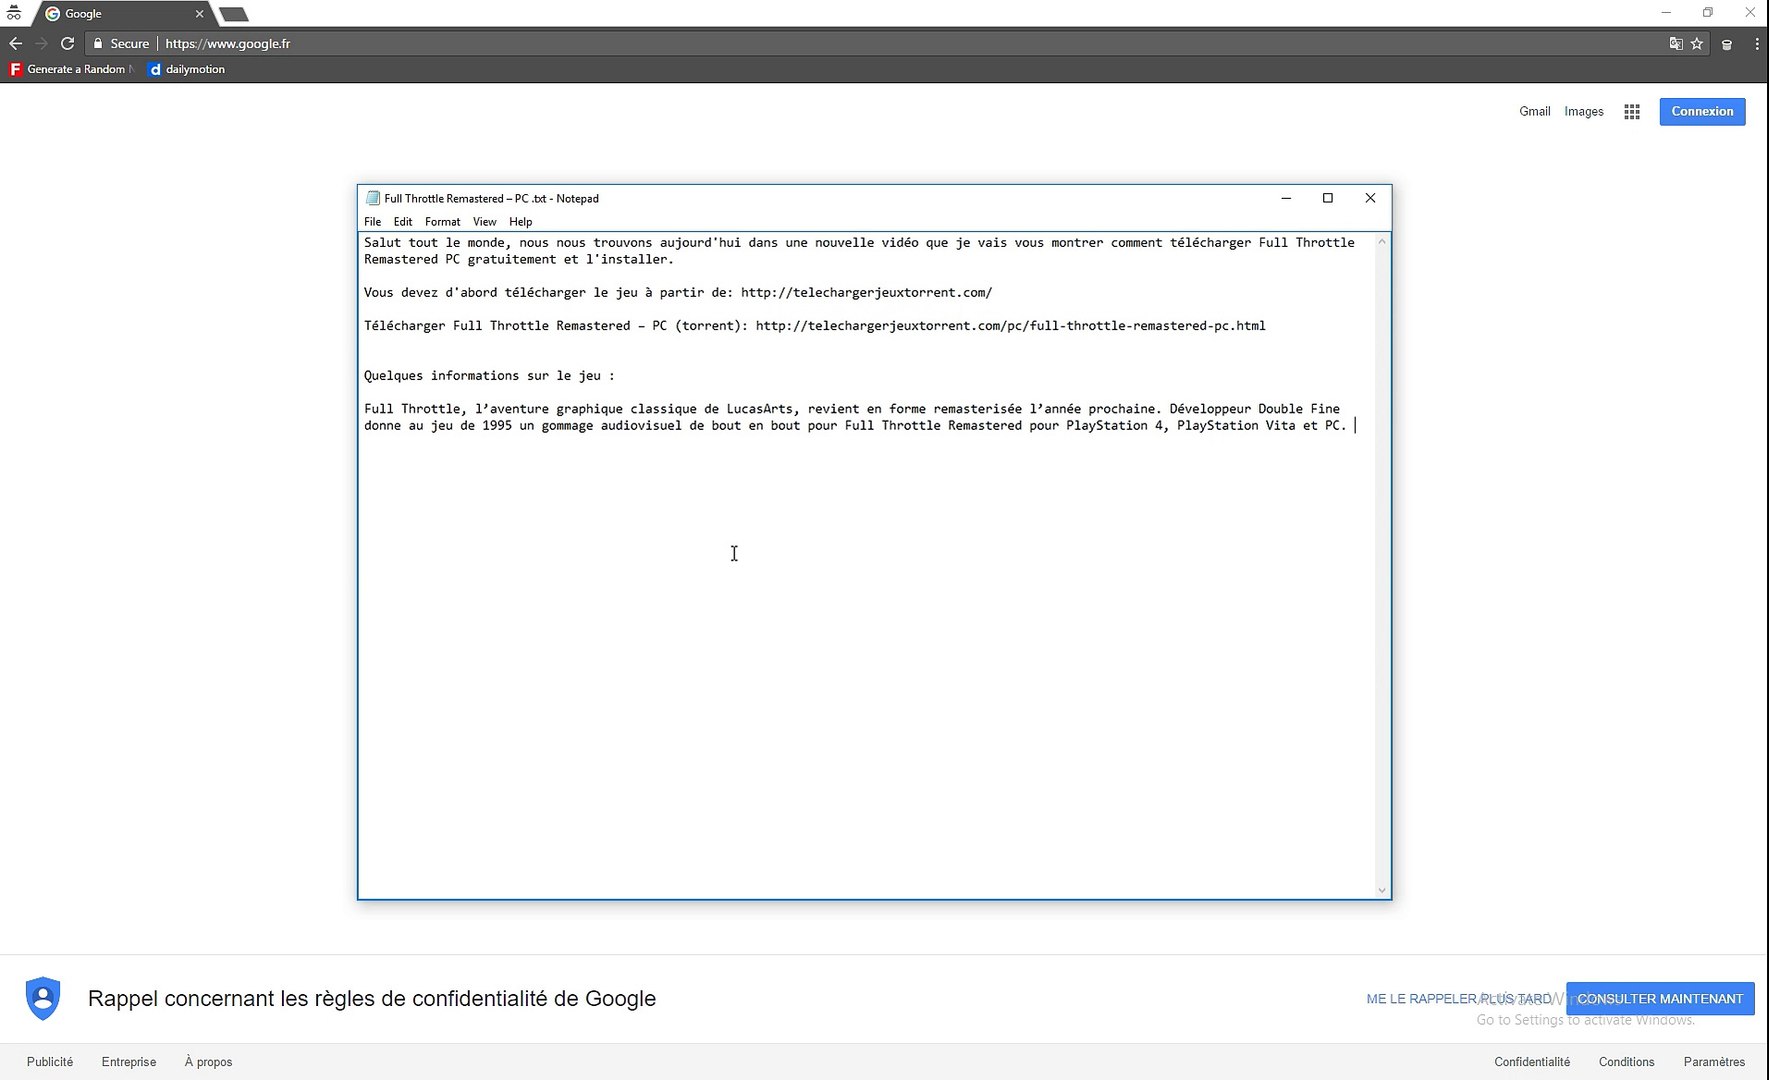Reload the Google page
Screen dimensions: 1769x1080
(67, 43)
